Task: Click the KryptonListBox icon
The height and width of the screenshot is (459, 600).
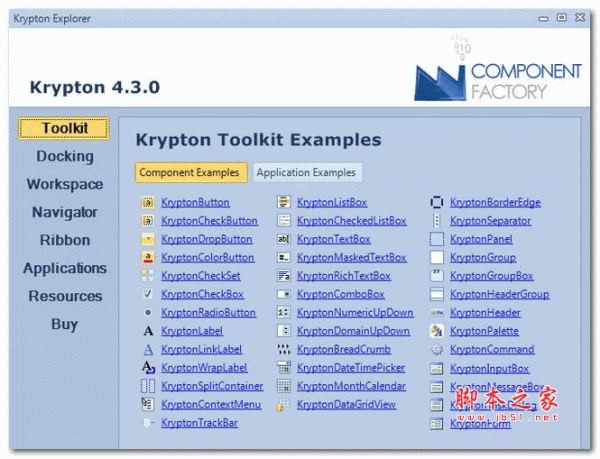Action: pyautogui.click(x=284, y=202)
